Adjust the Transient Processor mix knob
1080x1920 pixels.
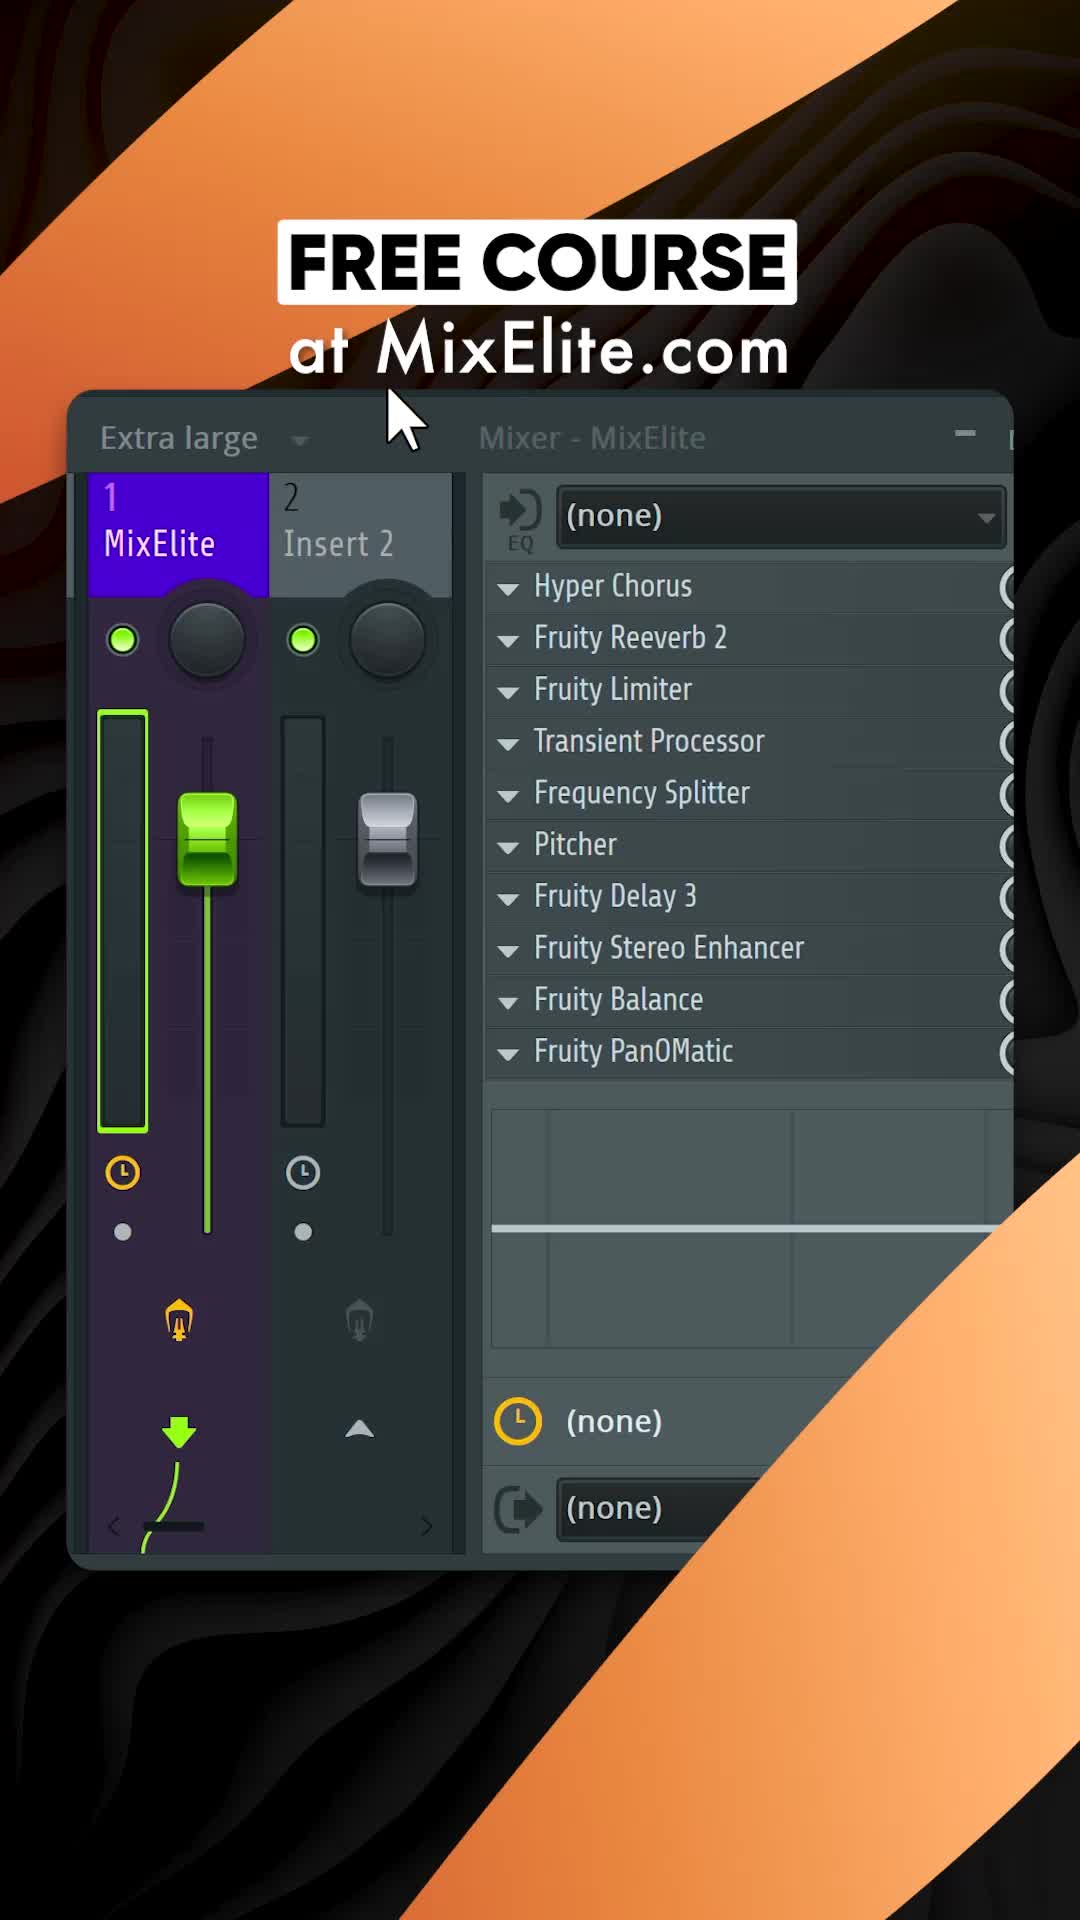(x=1007, y=743)
